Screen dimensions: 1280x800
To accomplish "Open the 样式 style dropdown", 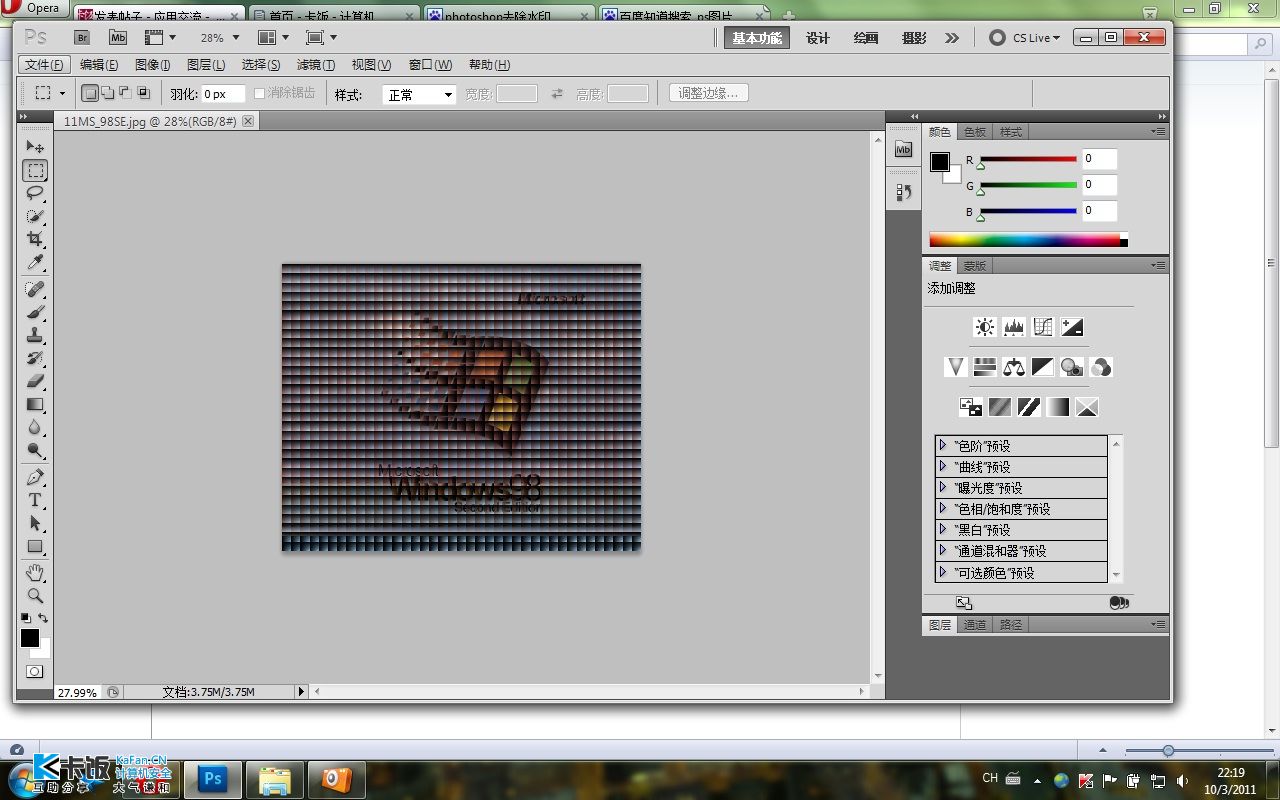I will point(419,94).
